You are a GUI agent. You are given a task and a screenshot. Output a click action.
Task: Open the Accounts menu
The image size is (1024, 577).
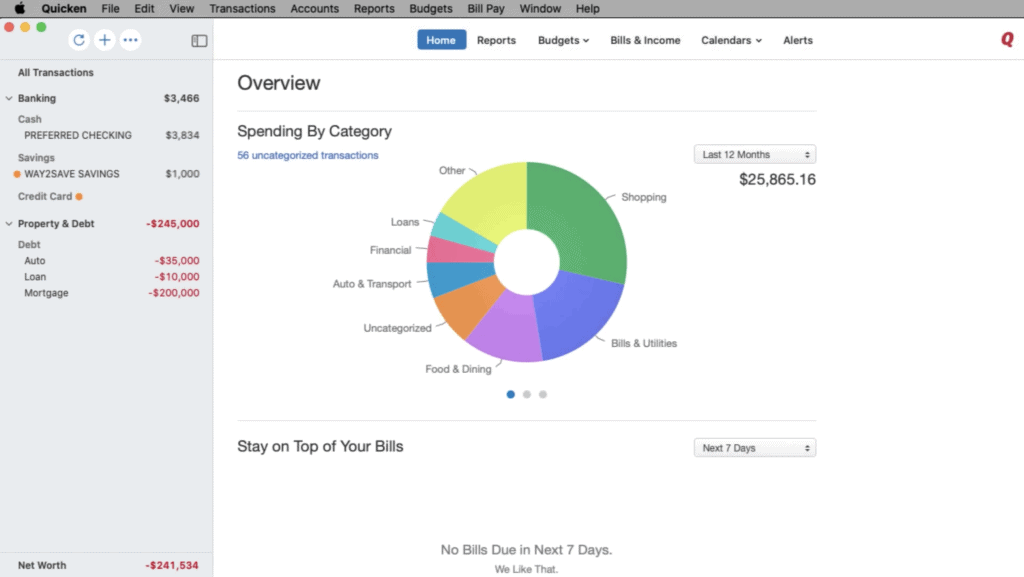tap(315, 8)
